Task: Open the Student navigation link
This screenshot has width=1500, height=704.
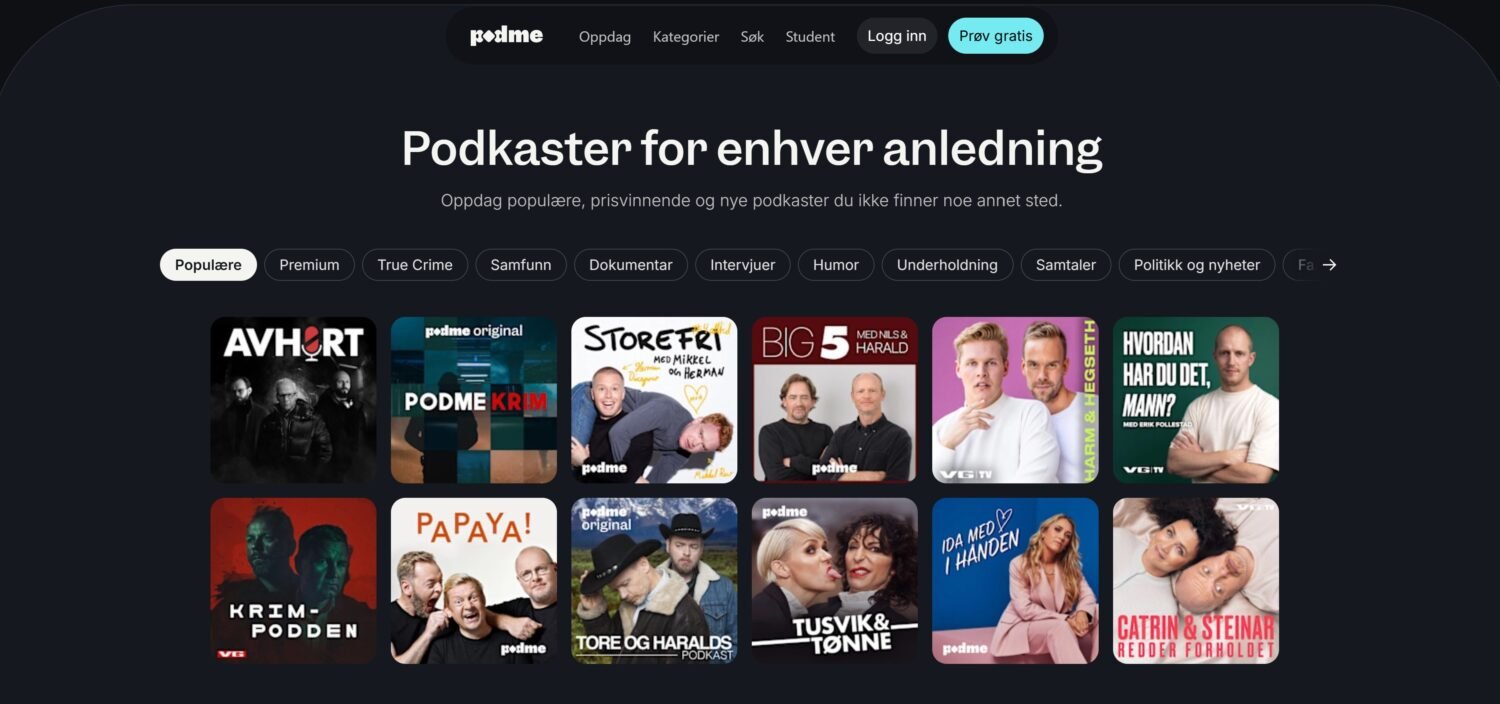Action: coord(810,37)
